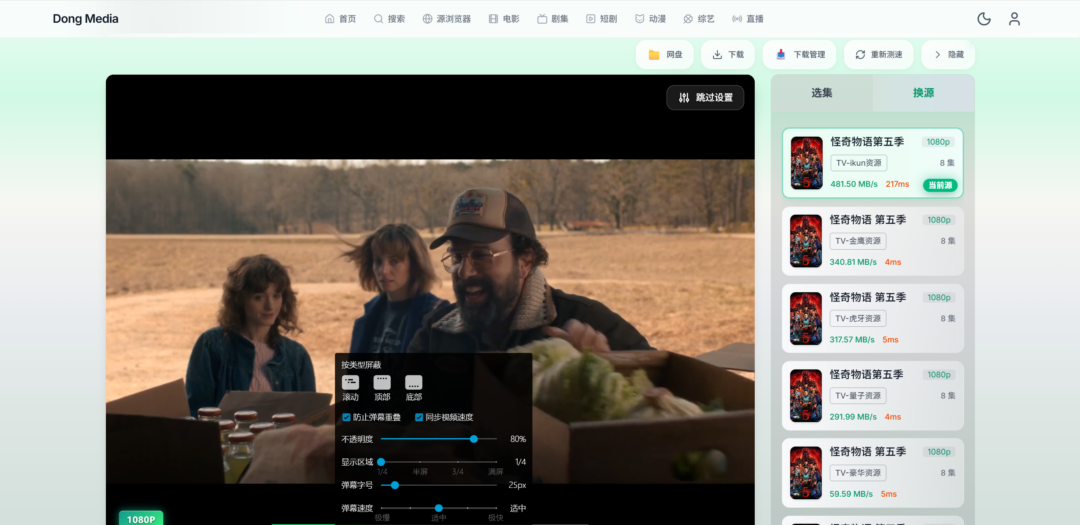Image resolution: width=1080 pixels, height=525 pixels.
Task: Click the poster thumbnail of TV-虎牙资源
Action: 806,318
